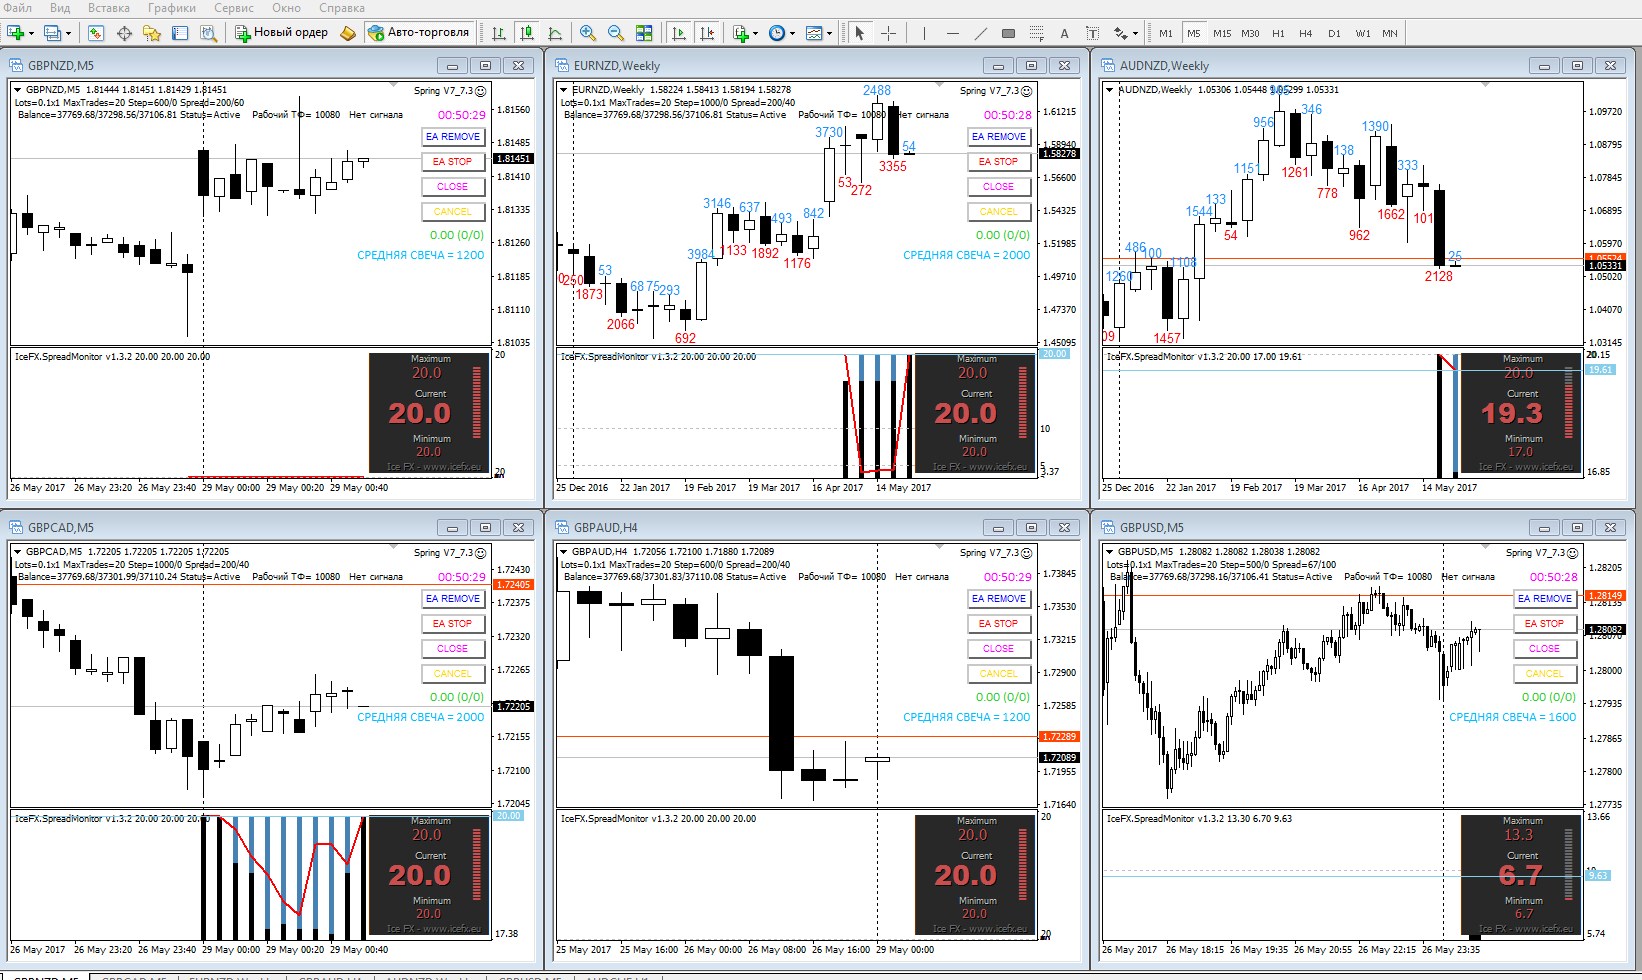The image size is (1642, 980).
Task: Open the Окно menu
Action: click(286, 8)
